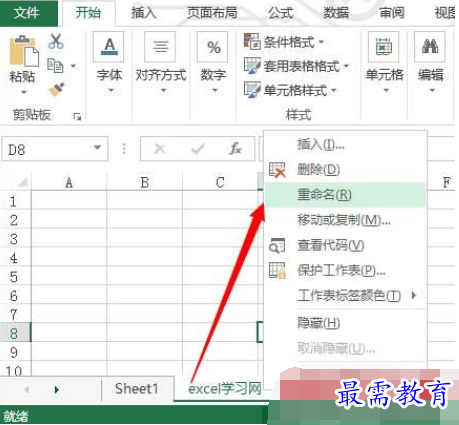
Task: Cut selection with the scissors icon
Action: (x=56, y=41)
